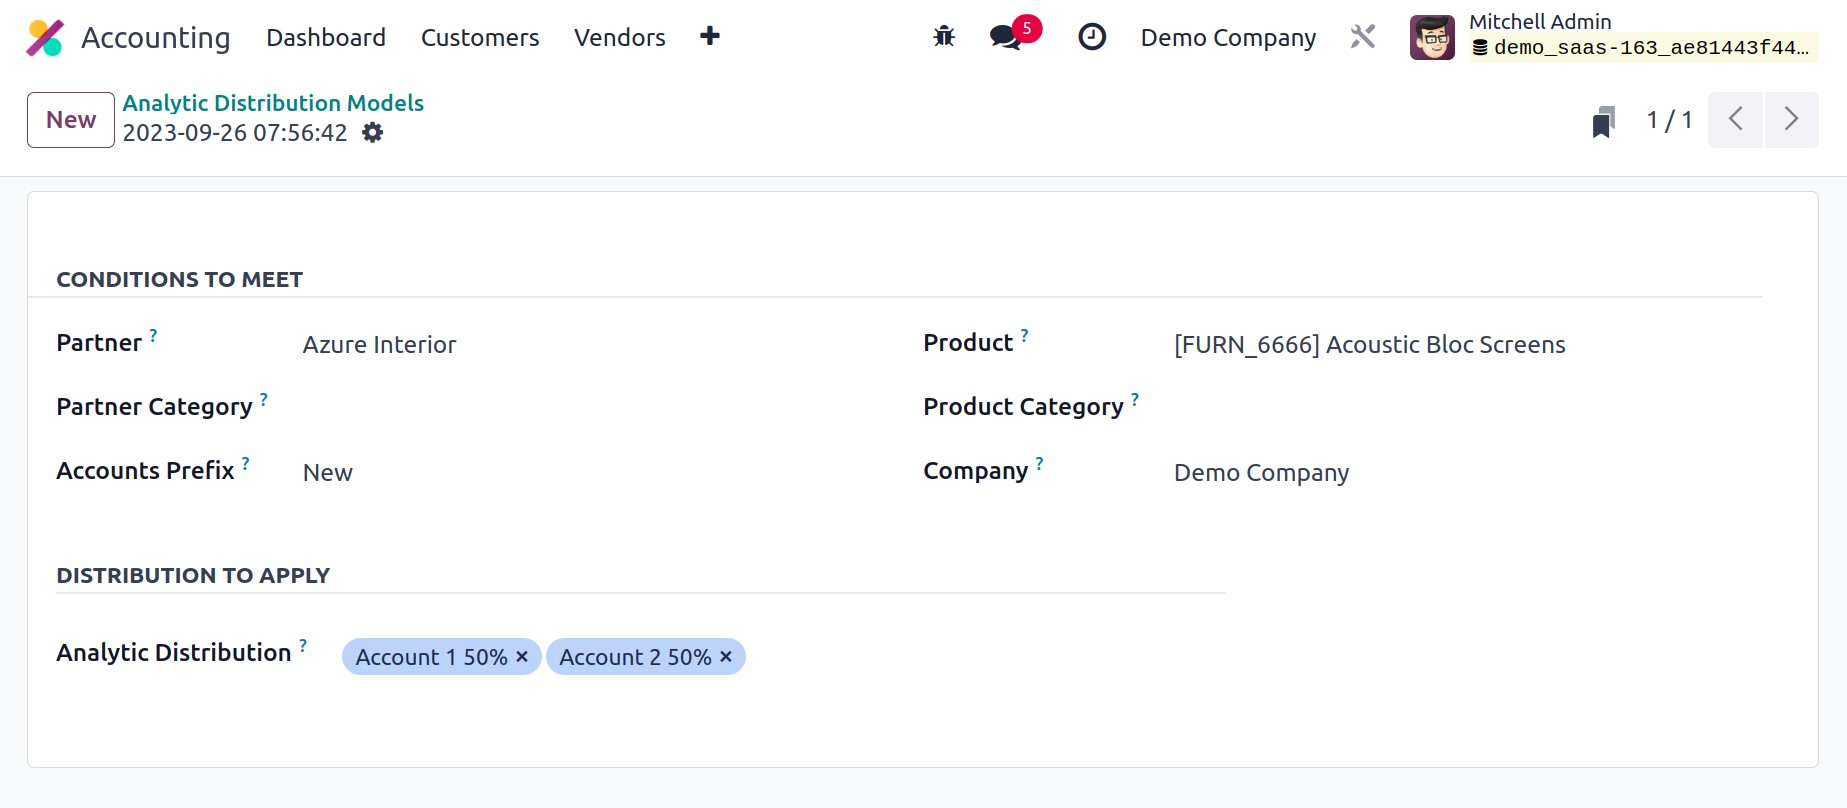Click the bookmark icon near pager
The height and width of the screenshot is (808, 1847).
[1603, 121]
